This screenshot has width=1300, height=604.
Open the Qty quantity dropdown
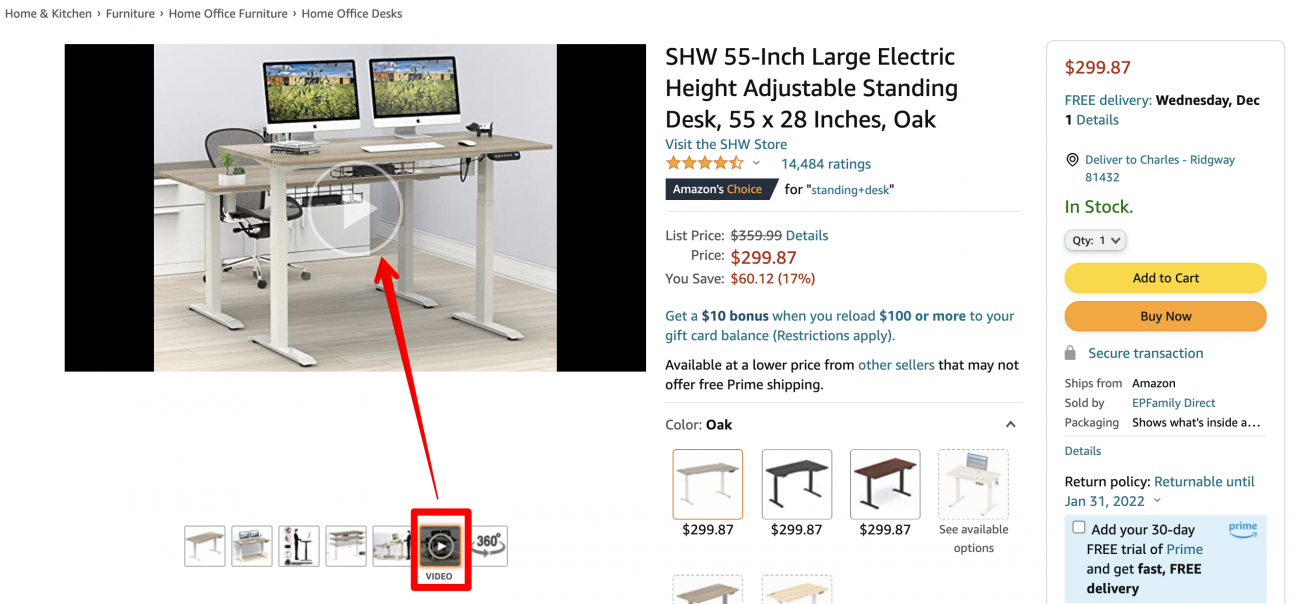(1096, 240)
